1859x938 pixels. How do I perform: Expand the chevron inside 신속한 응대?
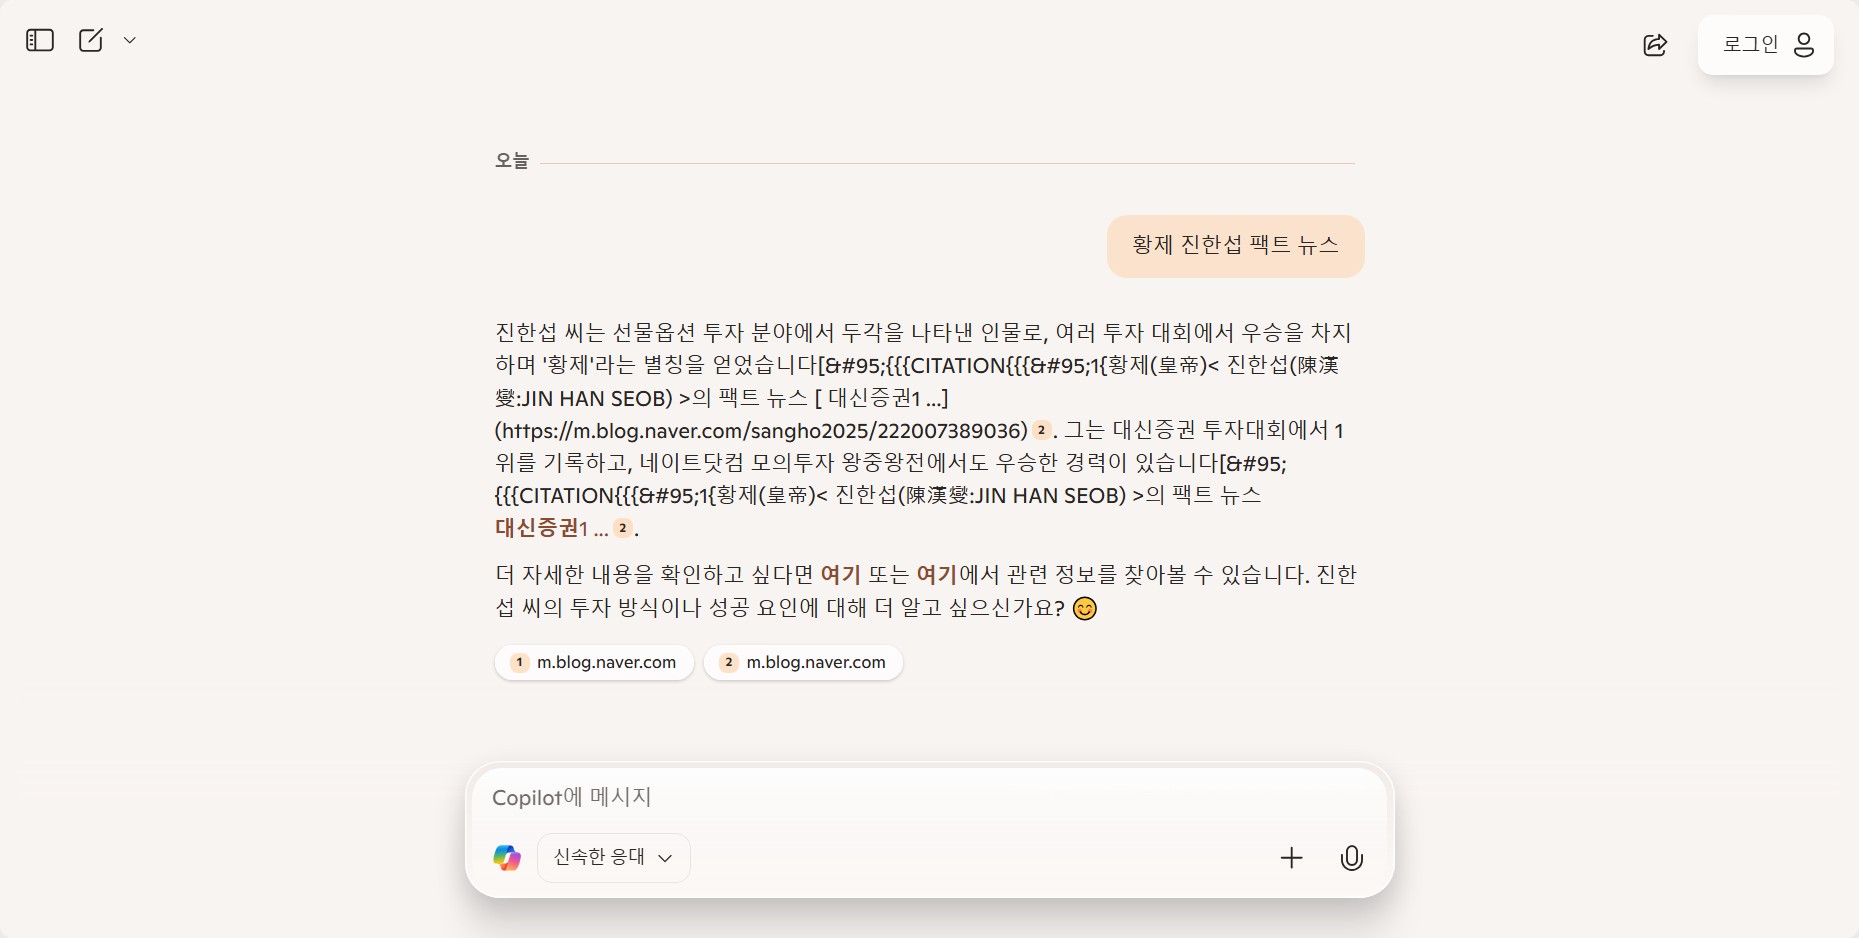tap(665, 858)
